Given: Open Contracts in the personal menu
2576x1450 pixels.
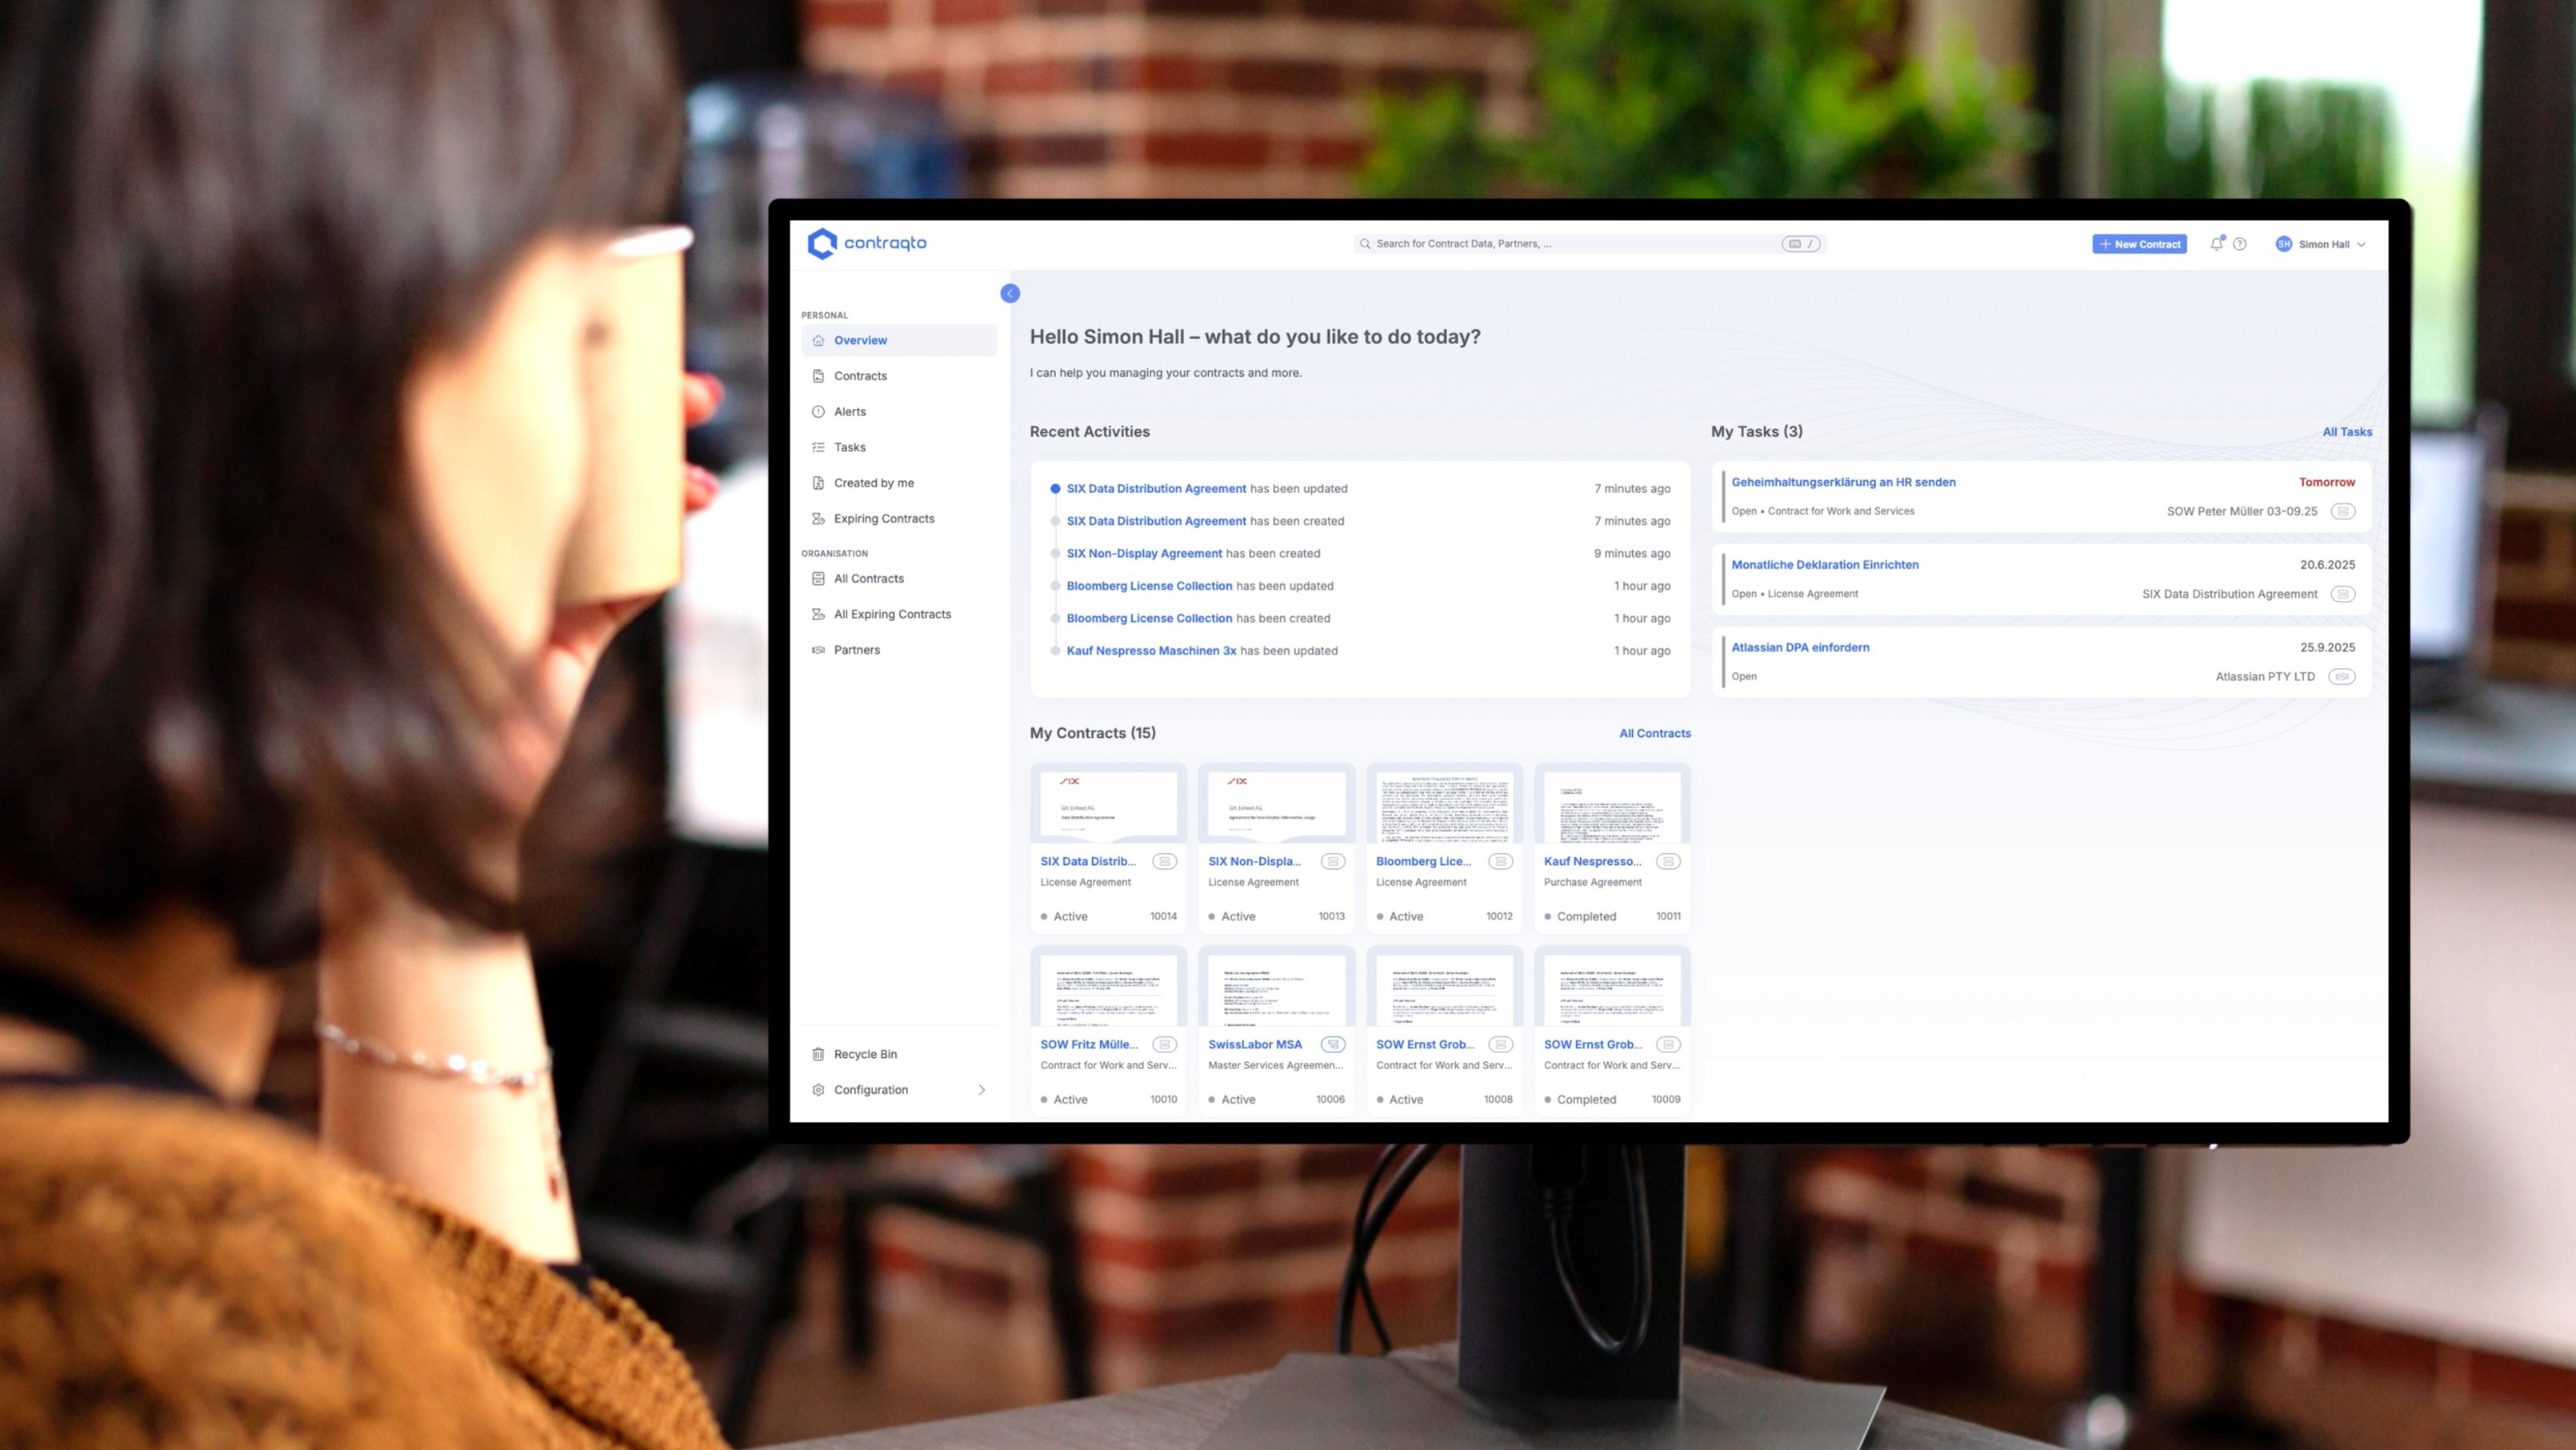Looking at the screenshot, I should [860, 376].
